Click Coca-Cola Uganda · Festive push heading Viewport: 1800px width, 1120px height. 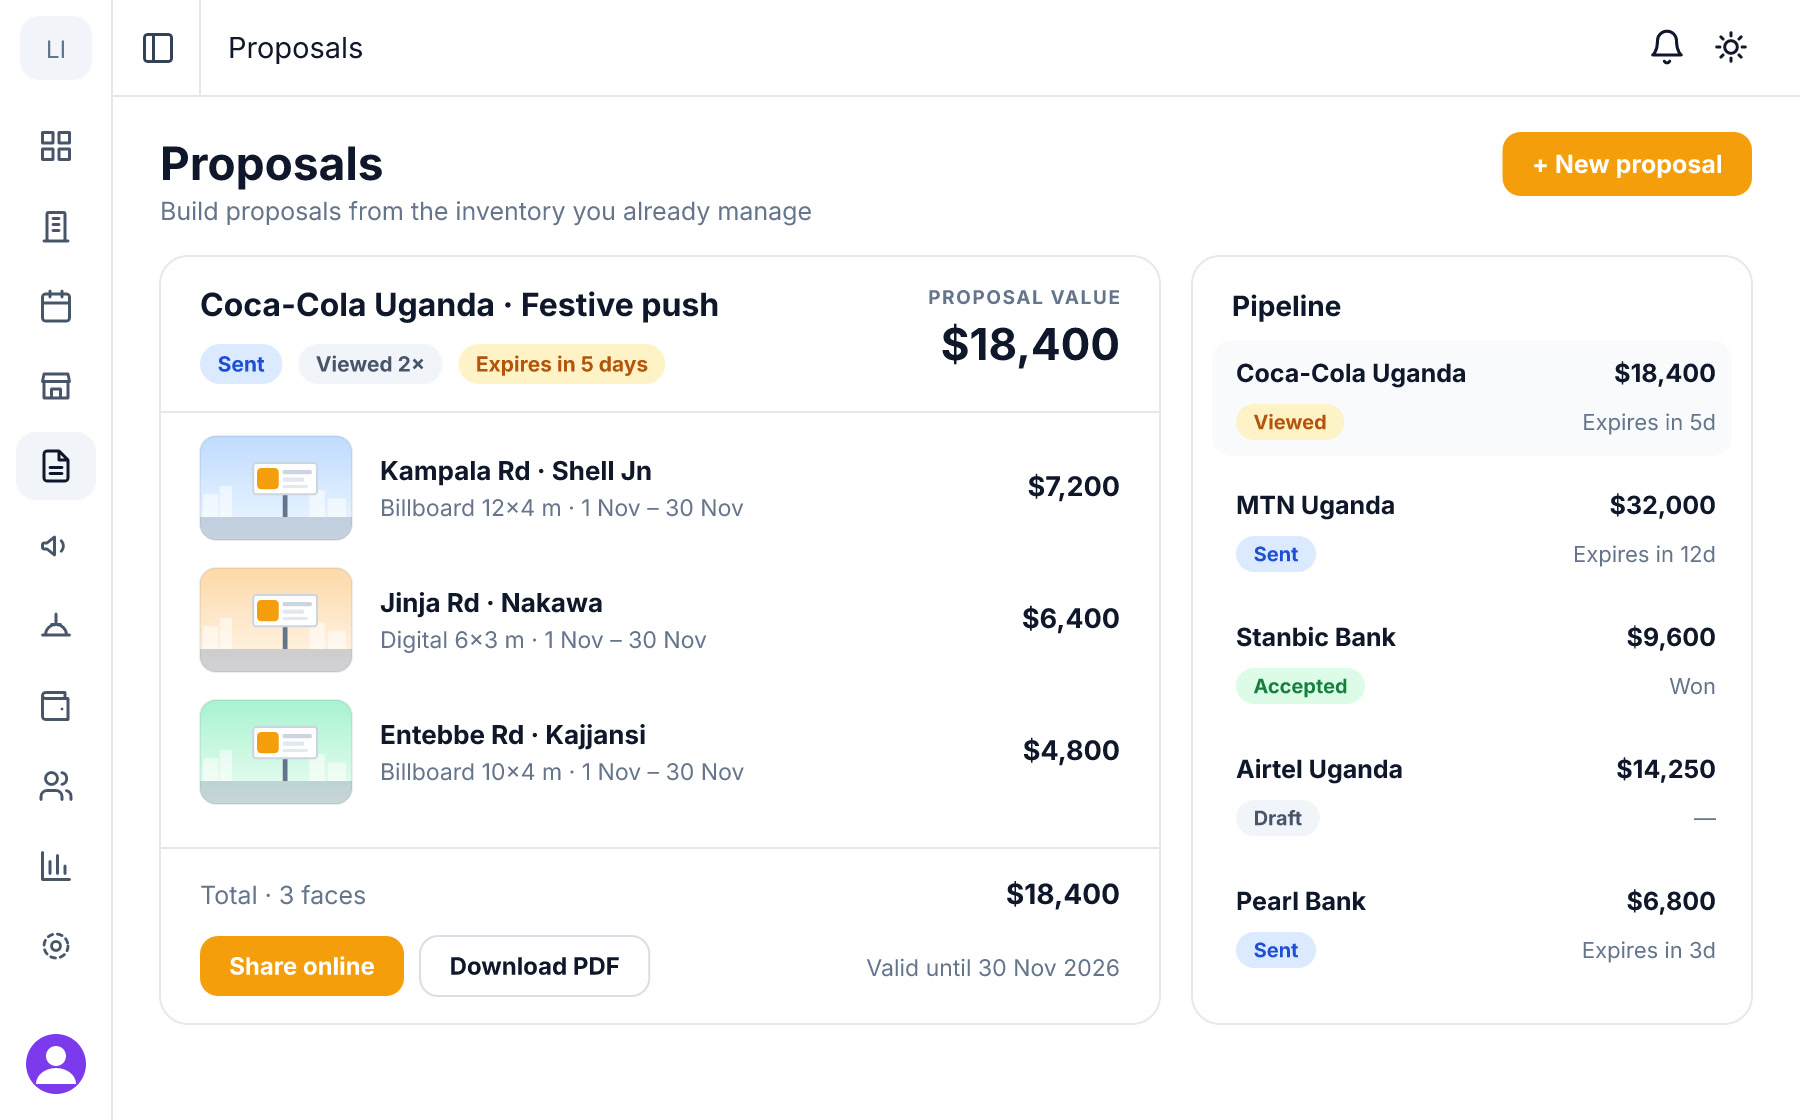(x=459, y=305)
